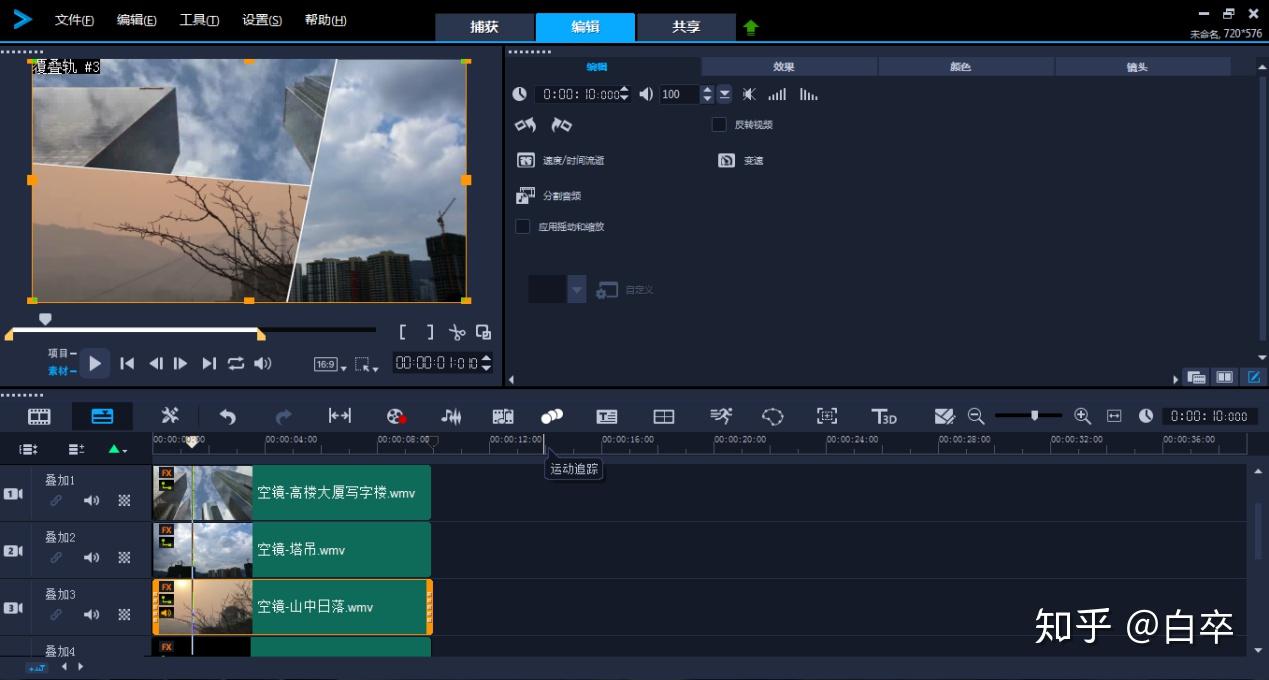
Task: Mute clip audio in options panel
Action: coord(749,94)
